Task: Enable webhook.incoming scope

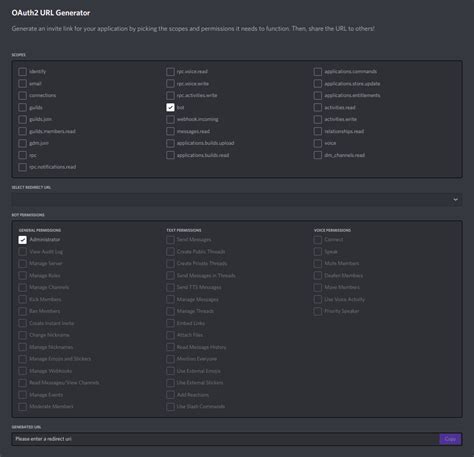Action: tap(170, 119)
